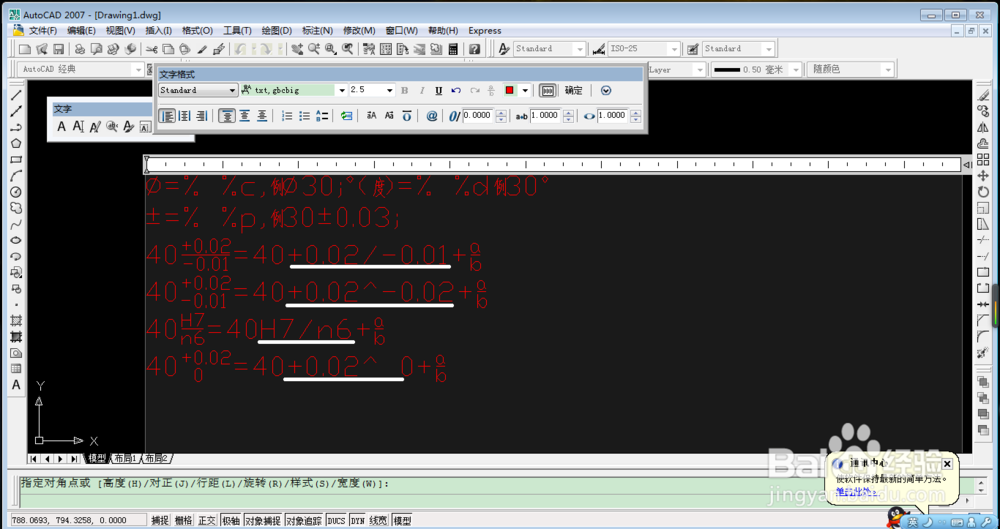This screenshot has height=529, width=1000.
Task: Toggle 正交 ortho mode in status bar
Action: (x=207, y=521)
